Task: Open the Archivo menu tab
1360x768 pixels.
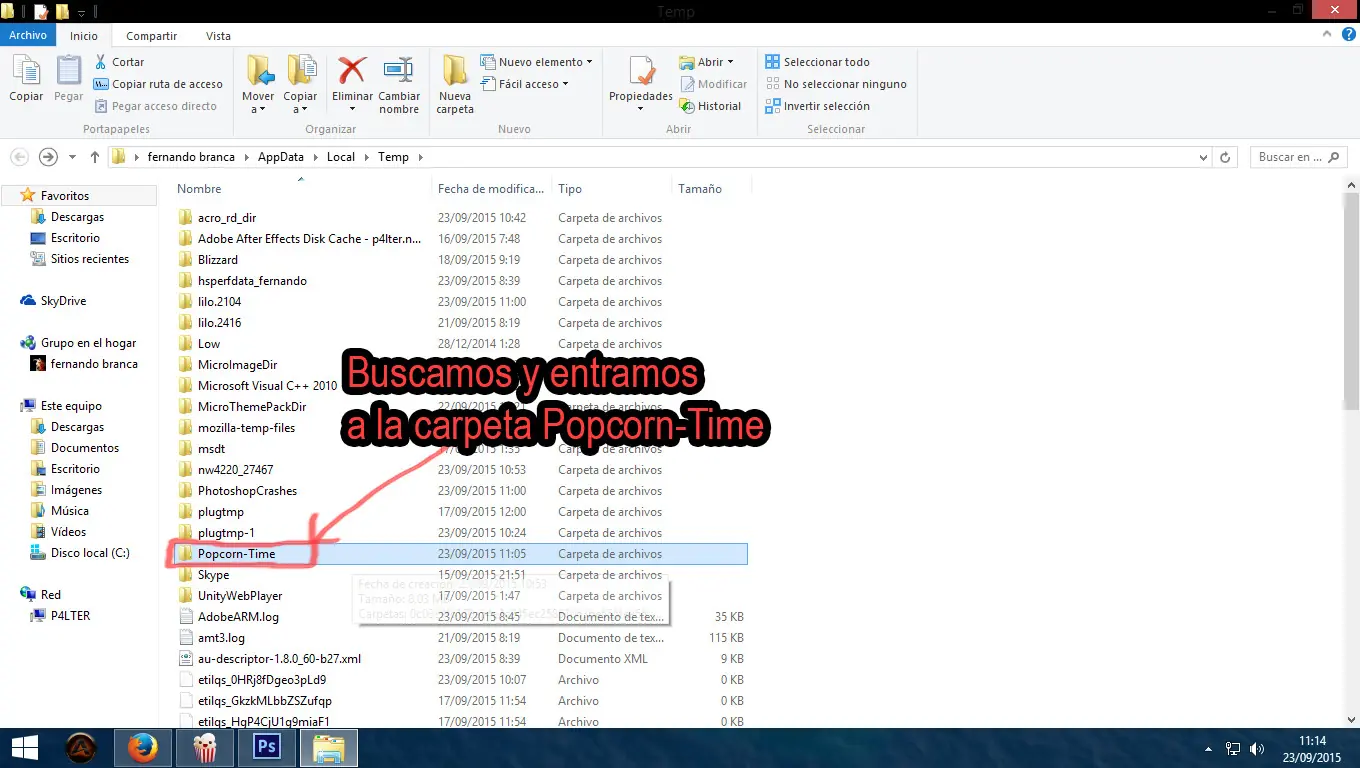Action: (28, 35)
